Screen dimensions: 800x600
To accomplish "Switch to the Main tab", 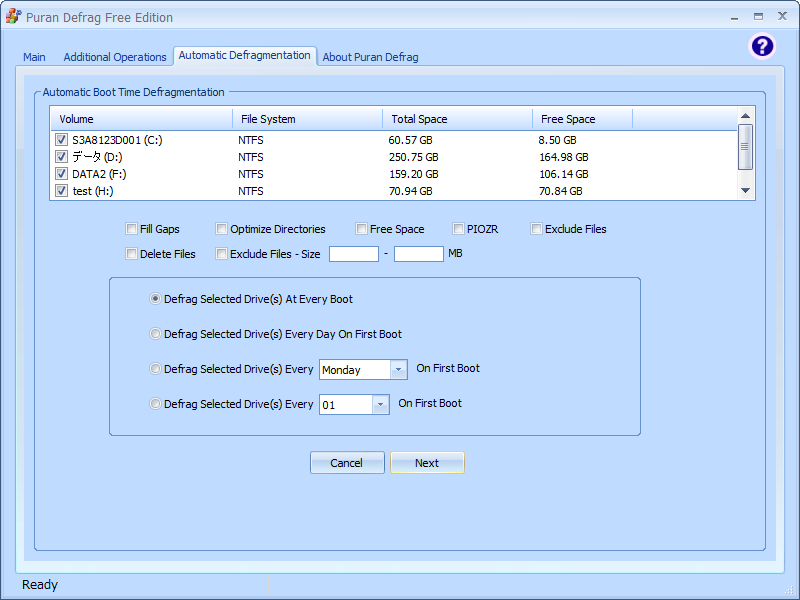I will click(34, 57).
